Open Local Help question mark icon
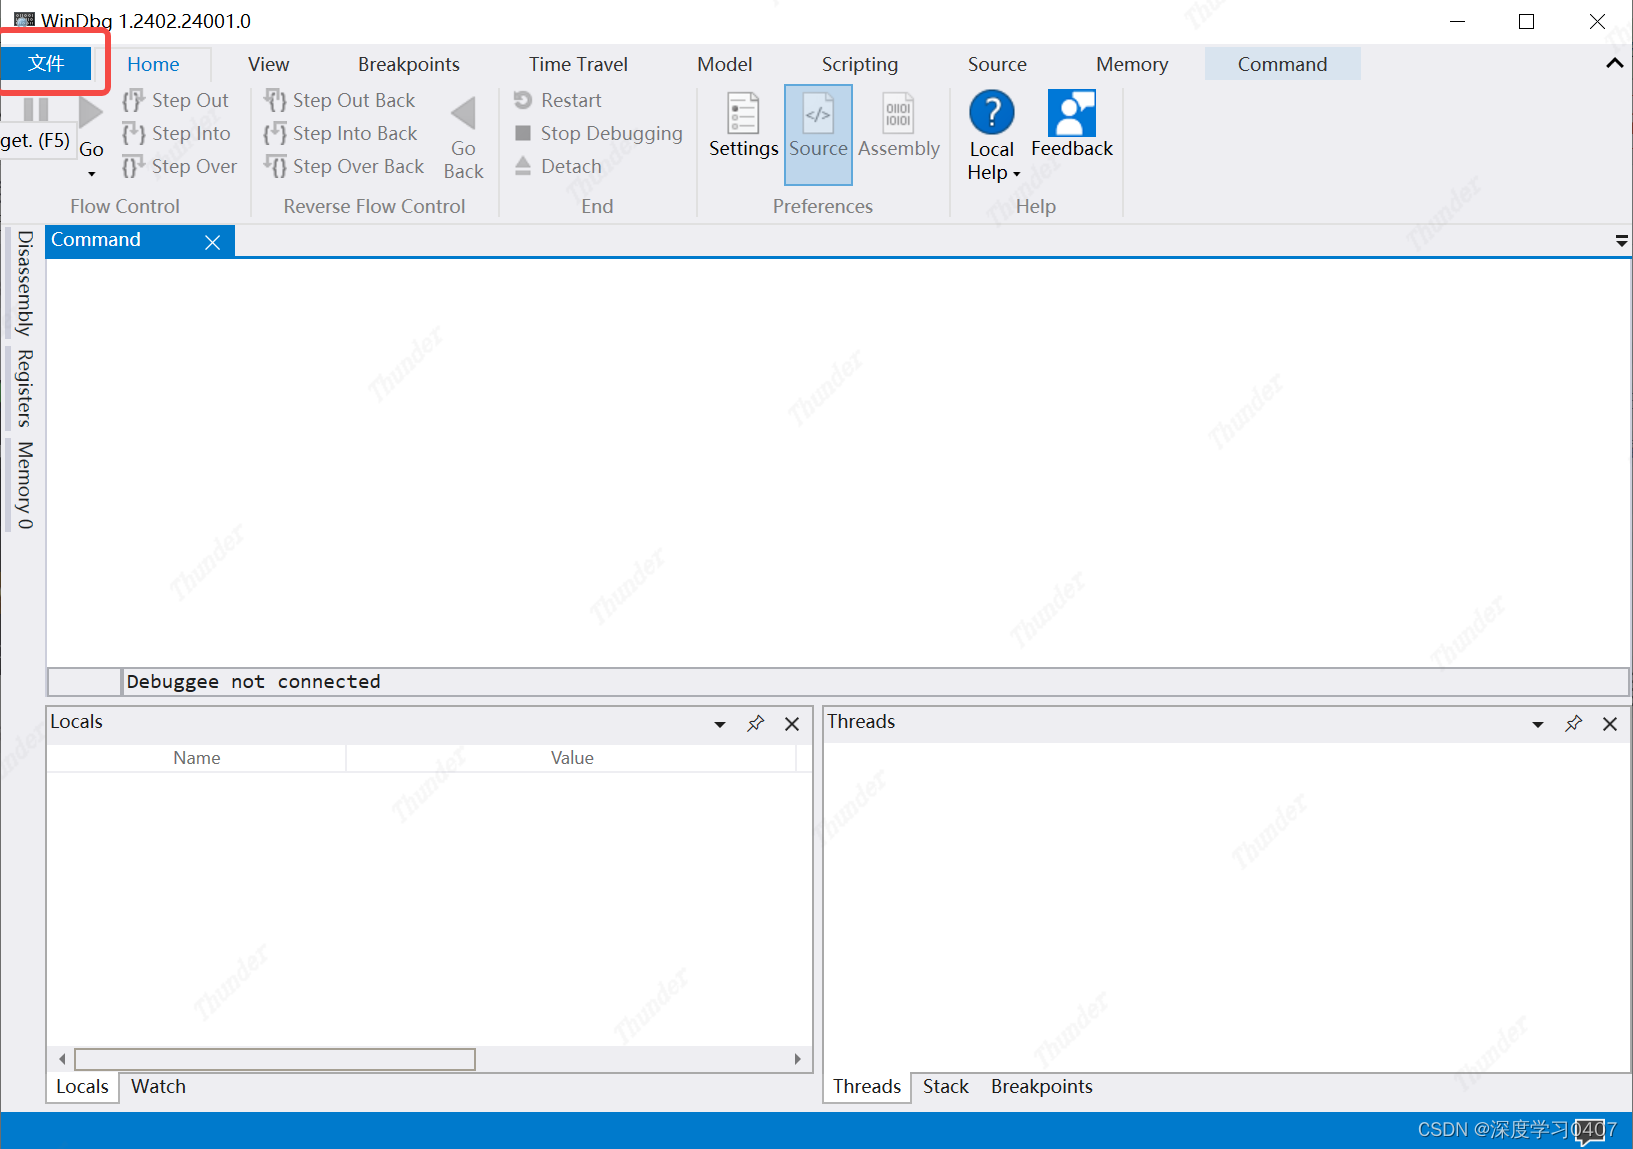Image resolution: width=1633 pixels, height=1149 pixels. (x=992, y=112)
